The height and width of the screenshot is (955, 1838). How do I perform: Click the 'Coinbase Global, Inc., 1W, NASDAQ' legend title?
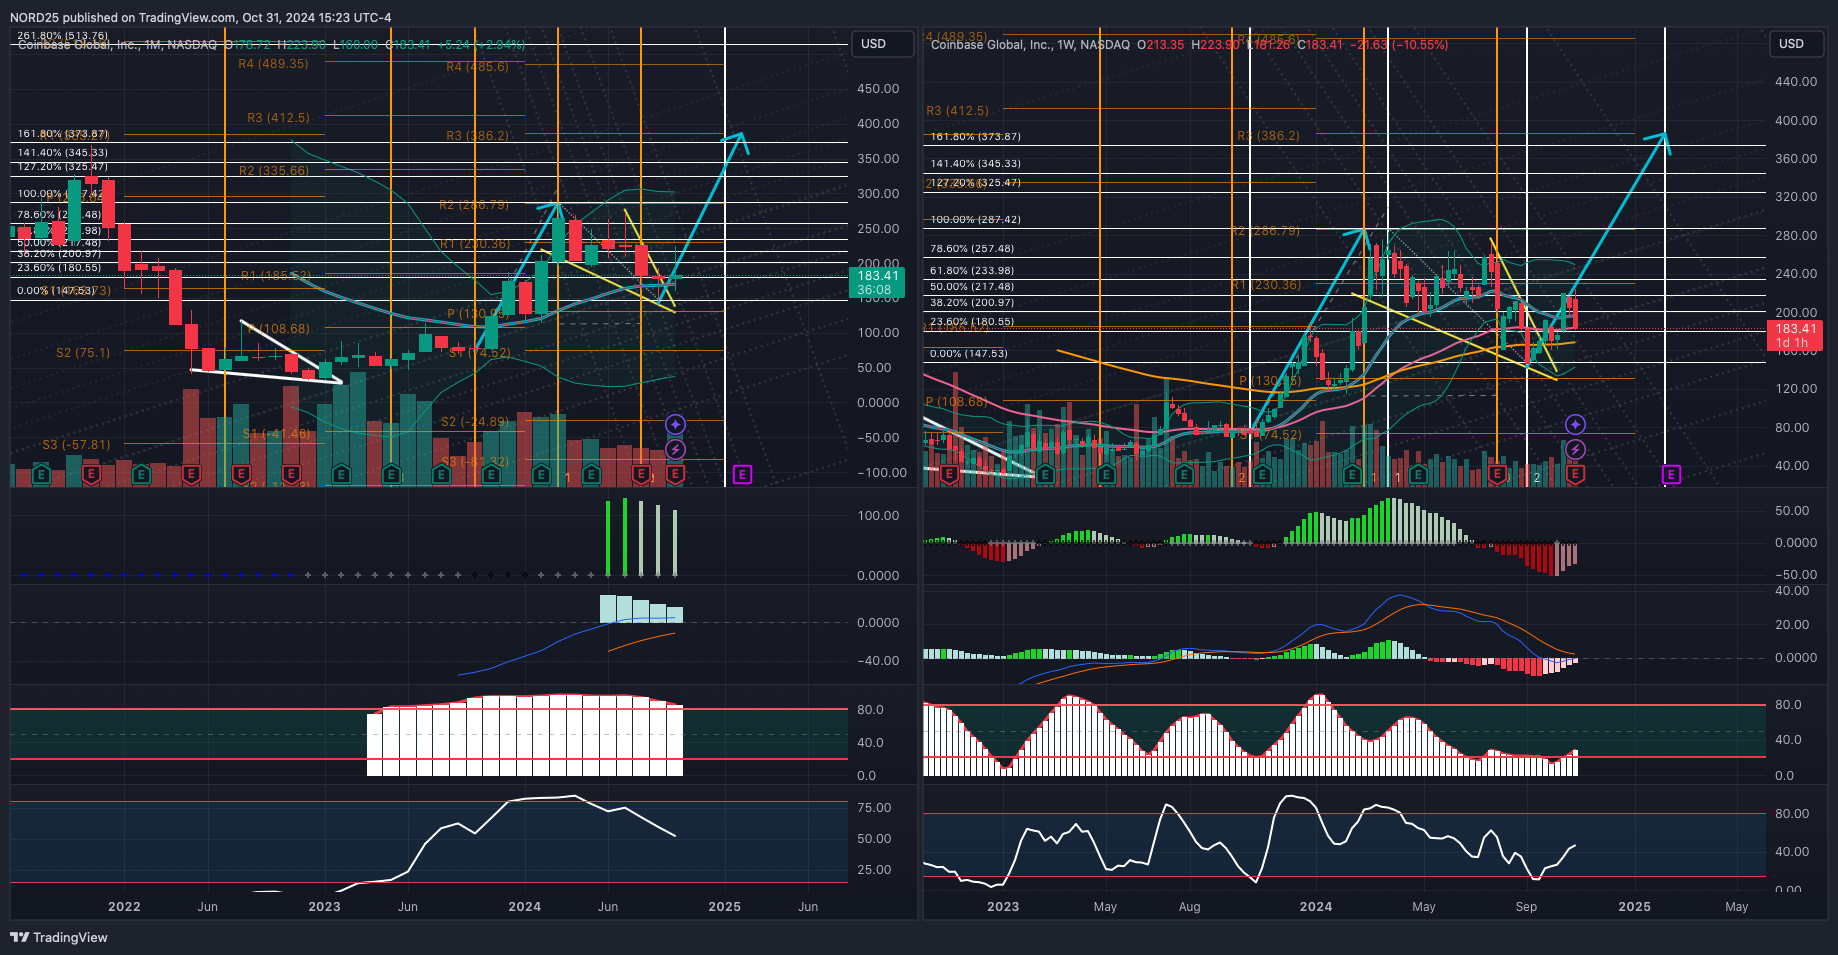click(x=1030, y=45)
